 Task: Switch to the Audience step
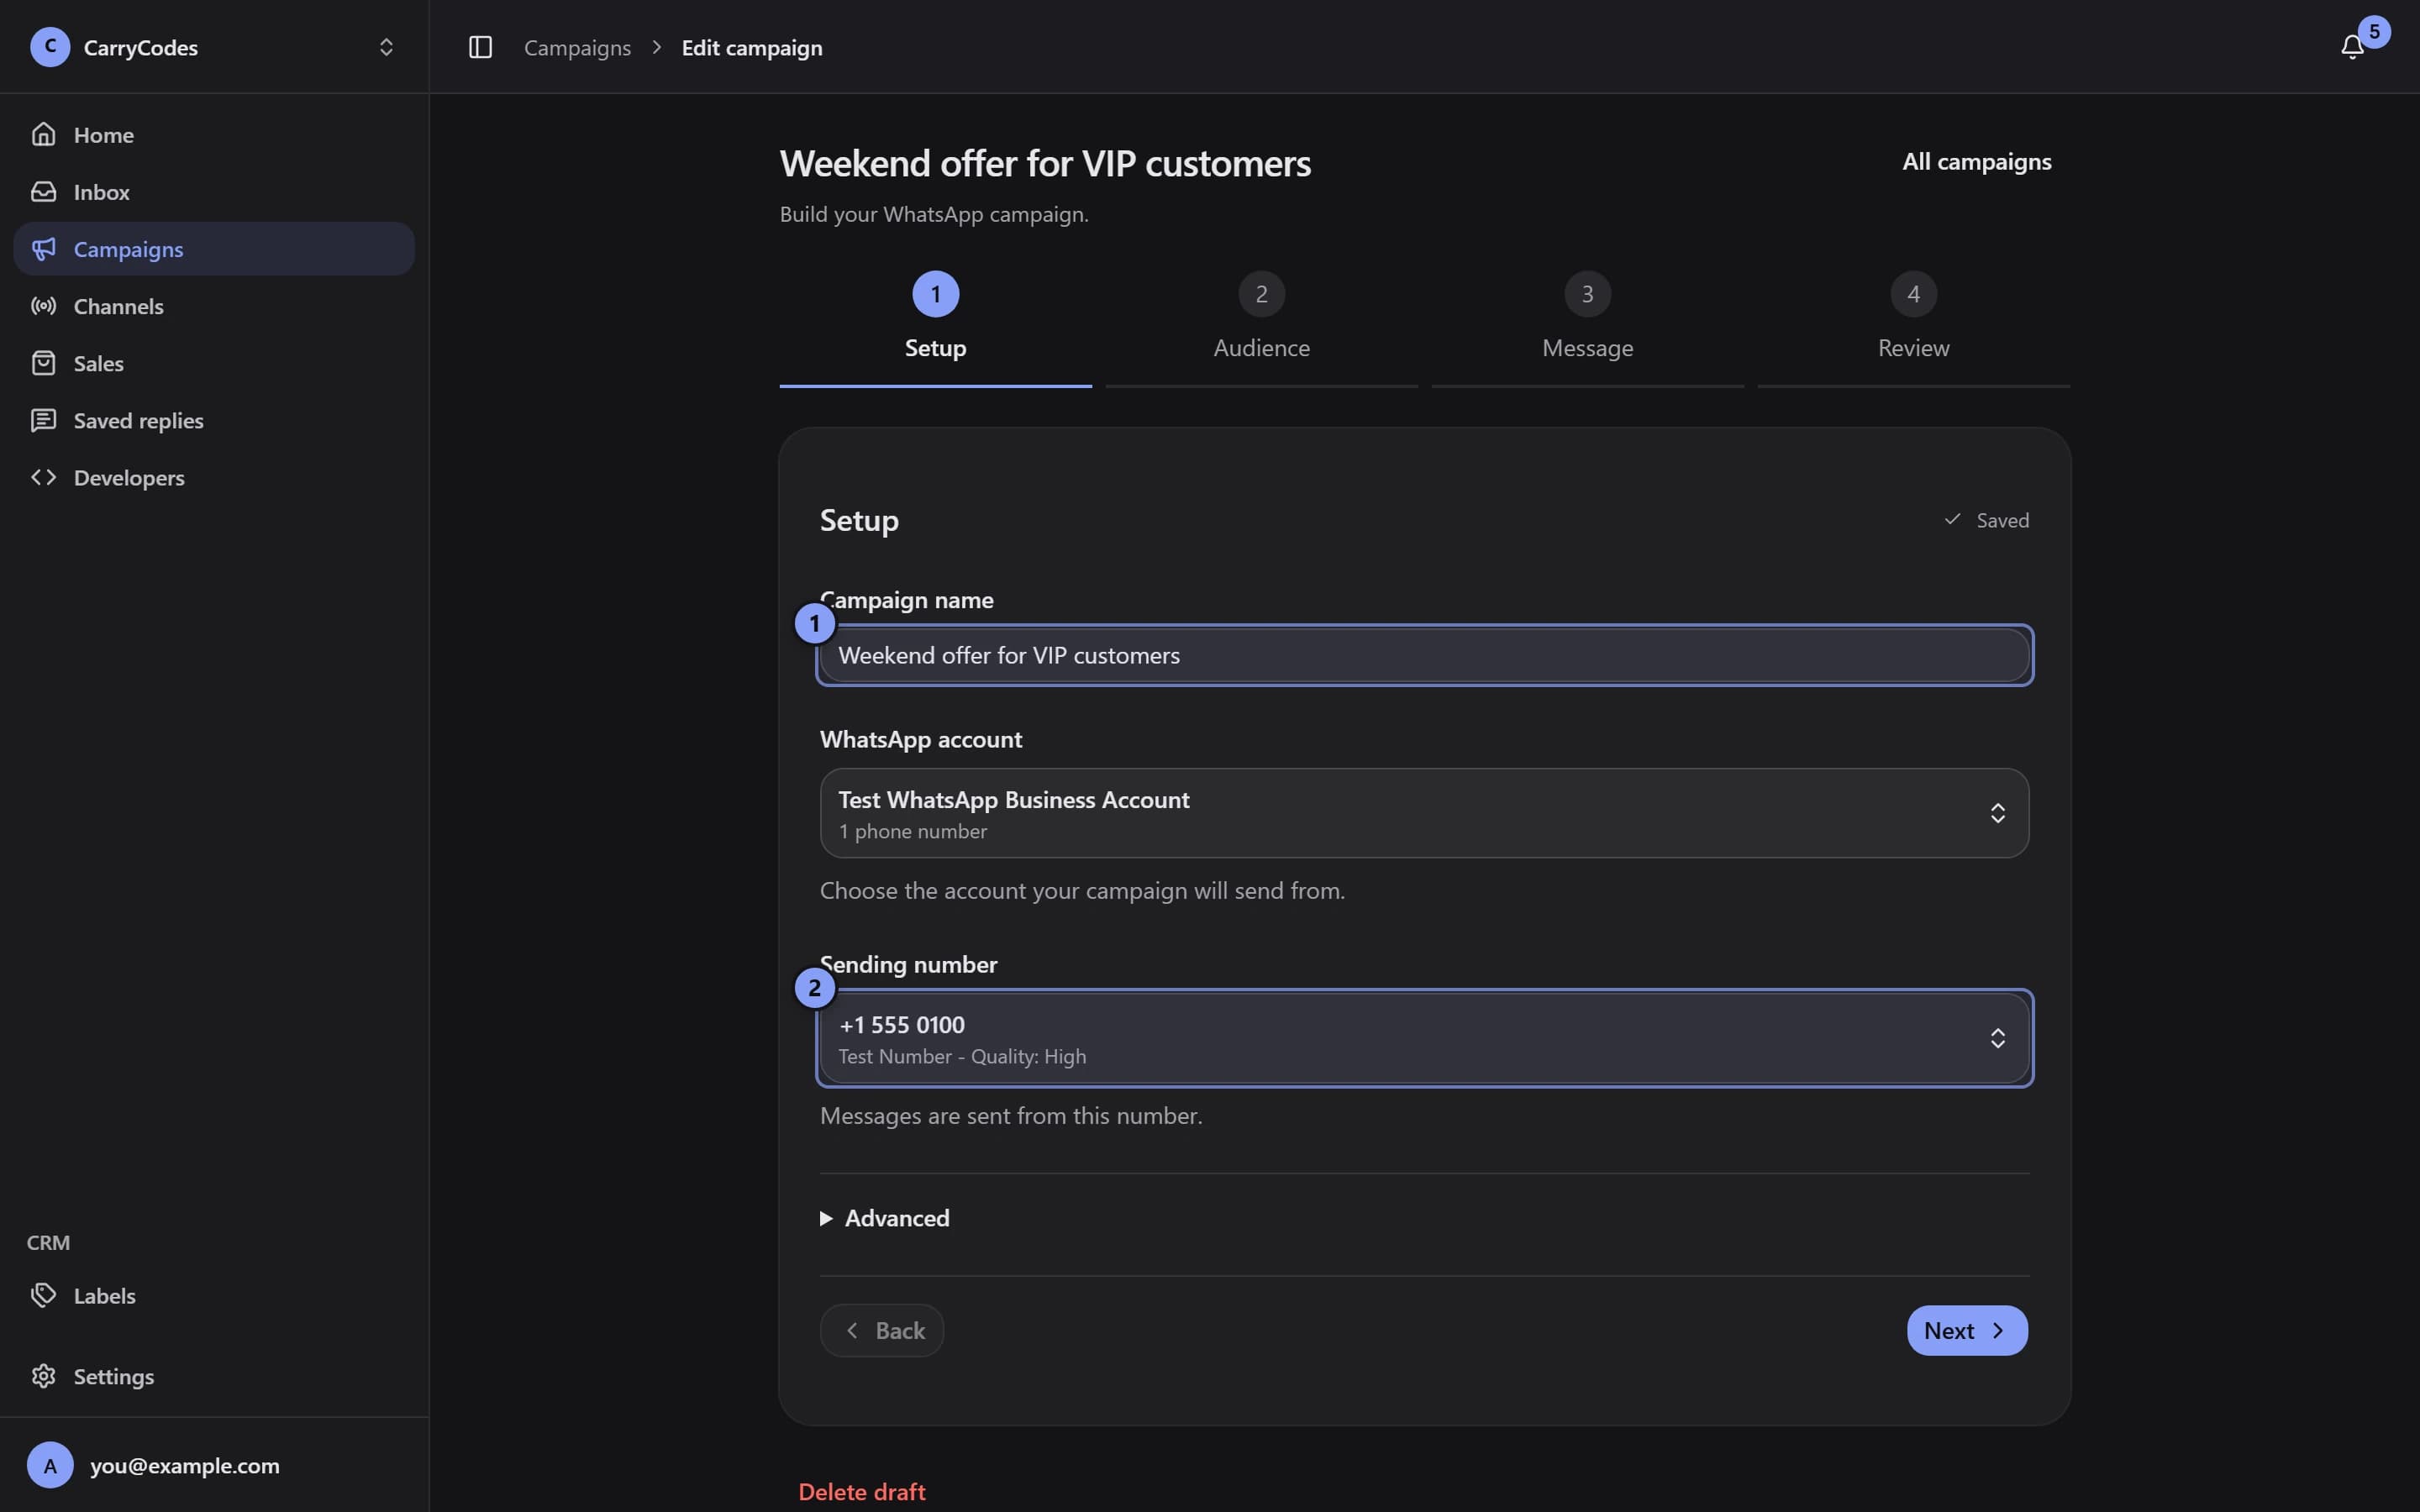point(1261,328)
